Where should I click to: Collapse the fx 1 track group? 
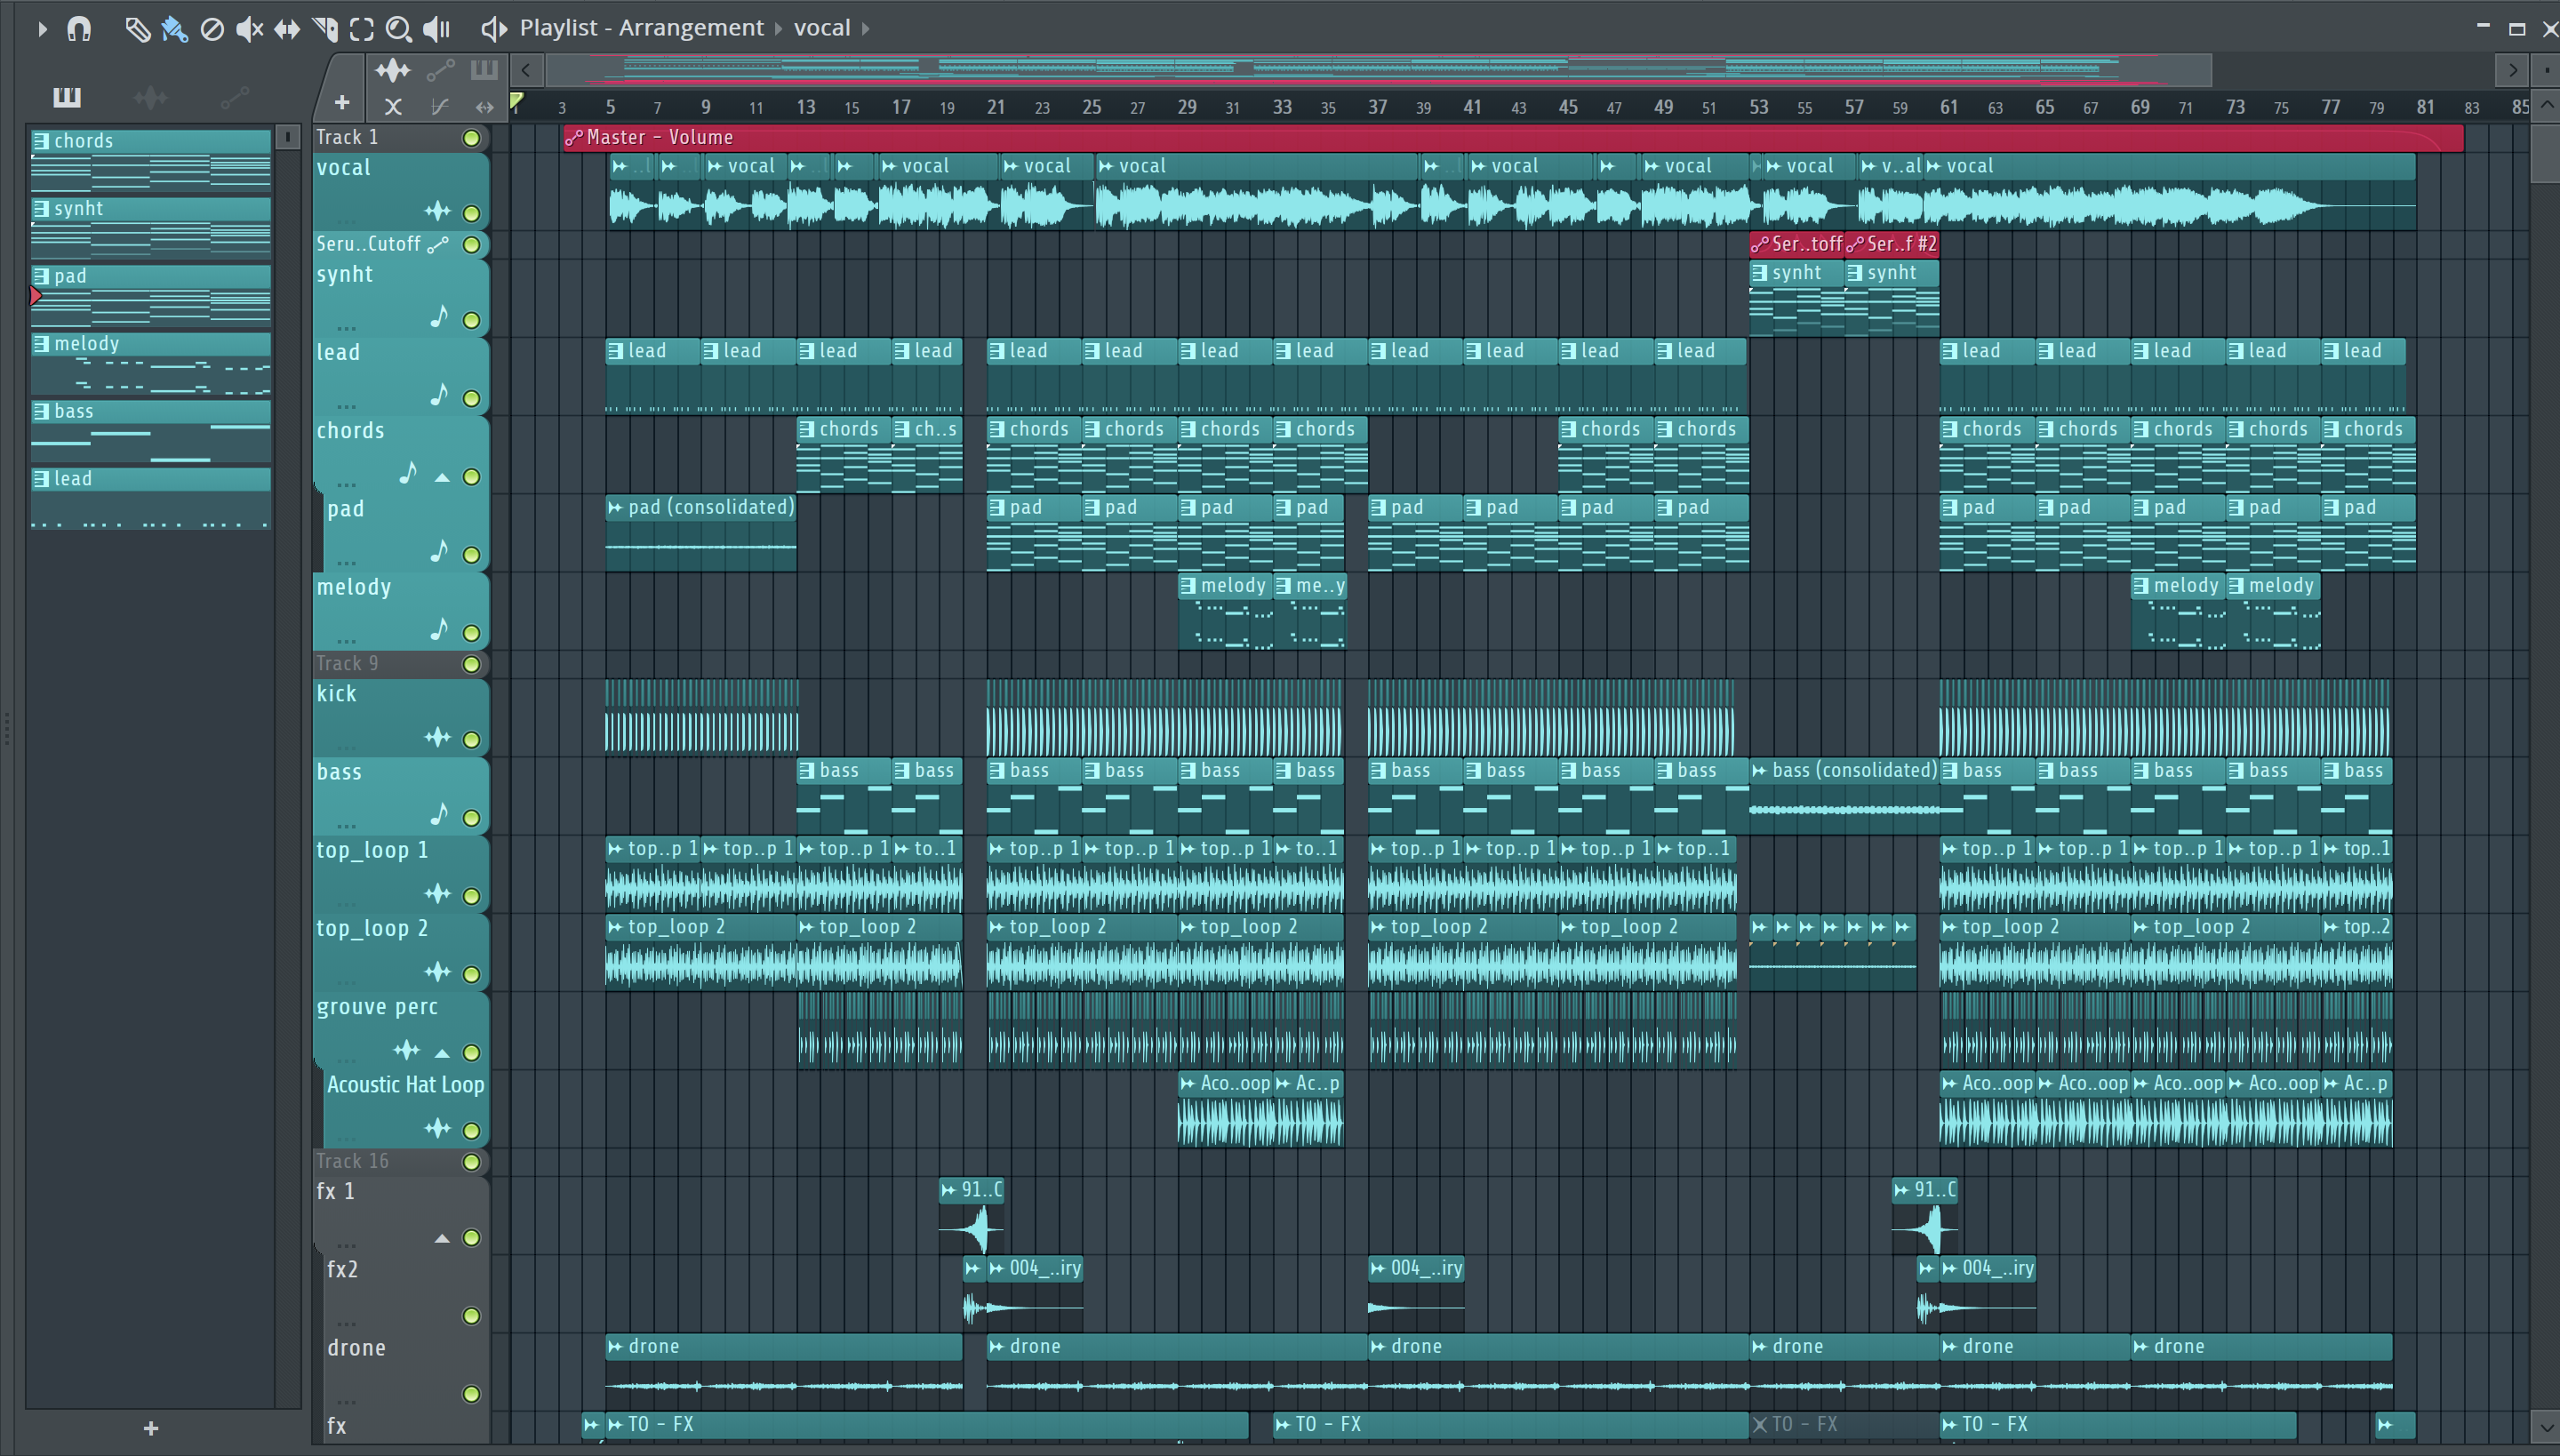(x=442, y=1239)
